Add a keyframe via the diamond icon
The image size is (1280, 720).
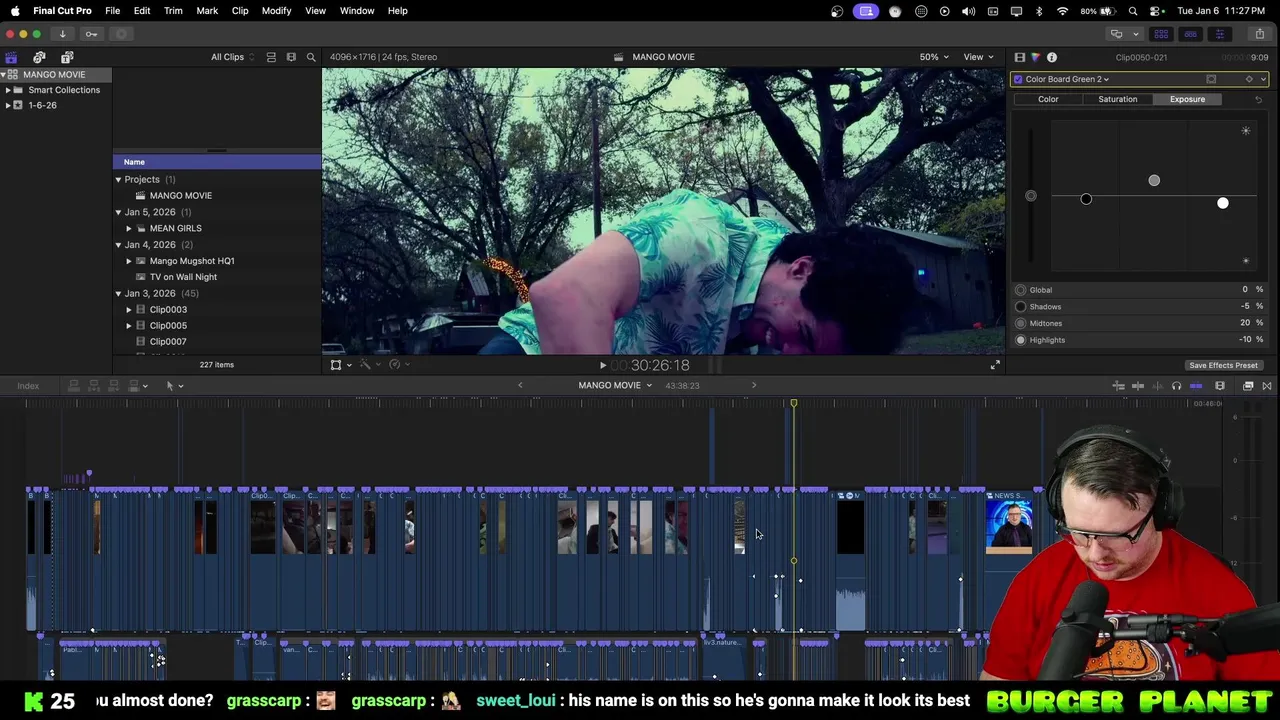(1249, 79)
